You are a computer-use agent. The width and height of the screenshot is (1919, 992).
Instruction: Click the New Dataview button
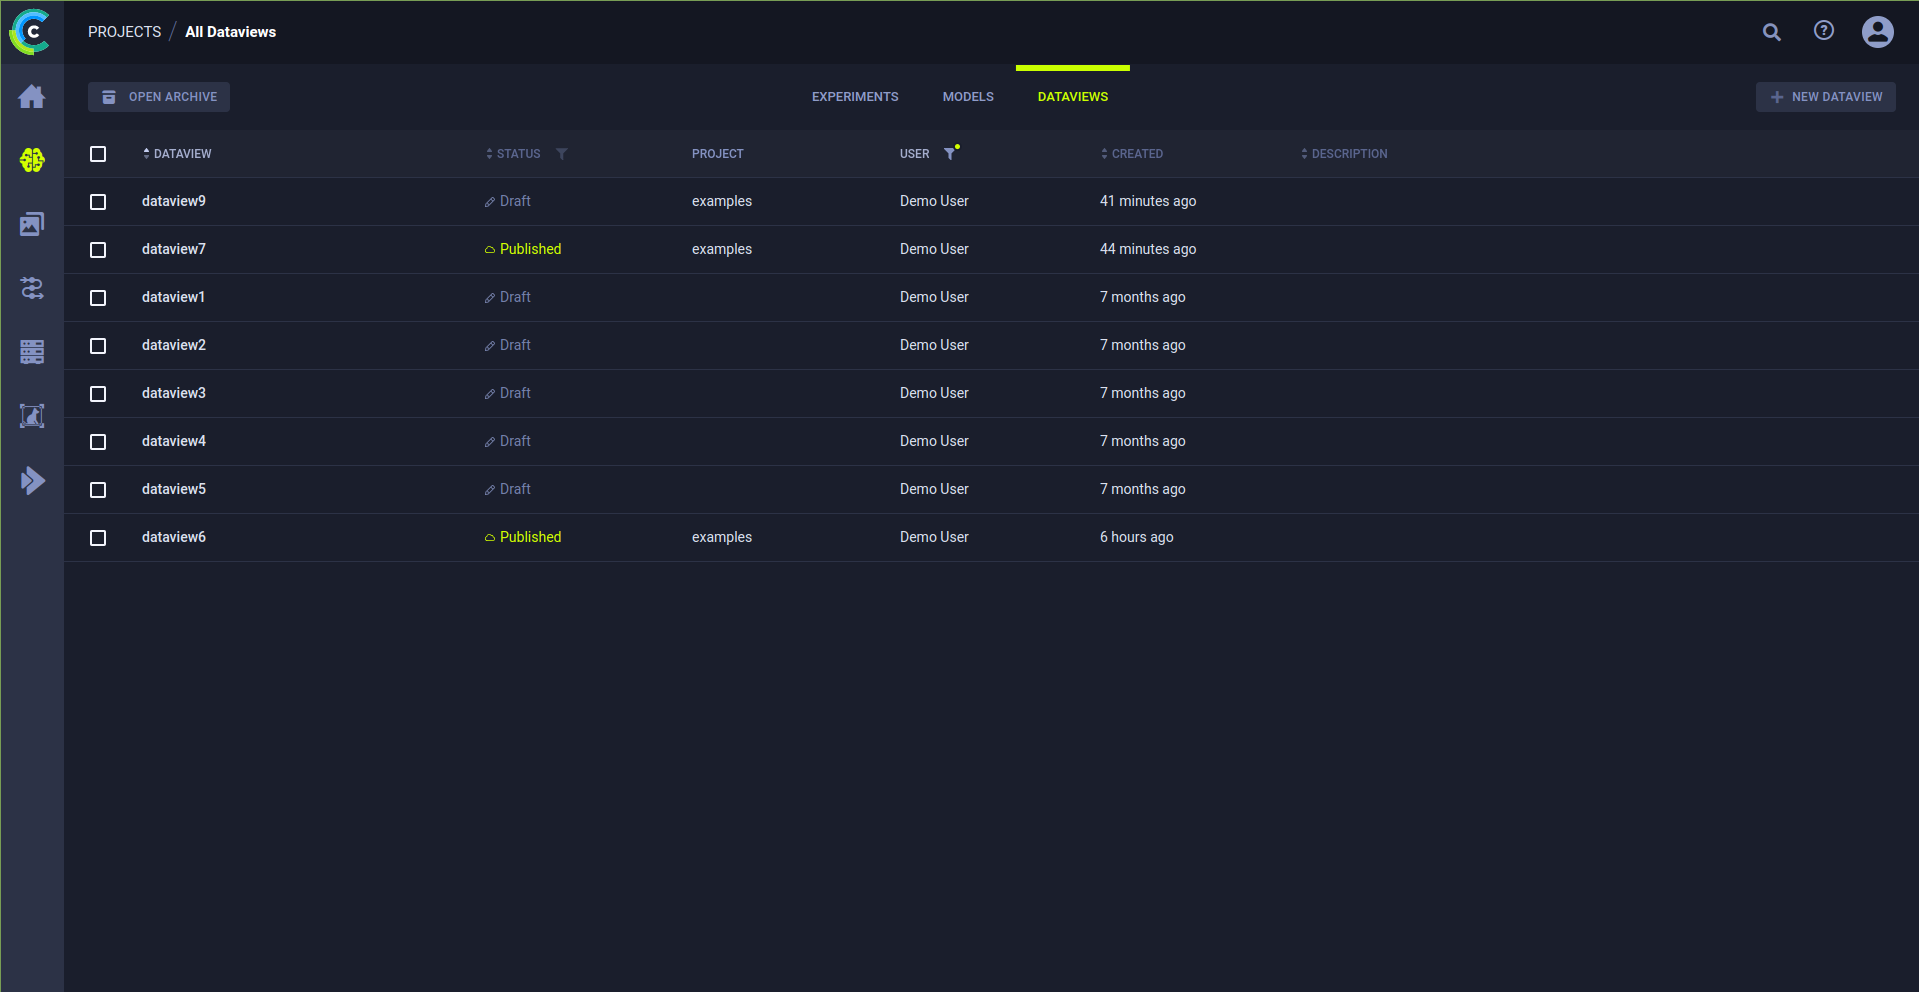click(1825, 97)
